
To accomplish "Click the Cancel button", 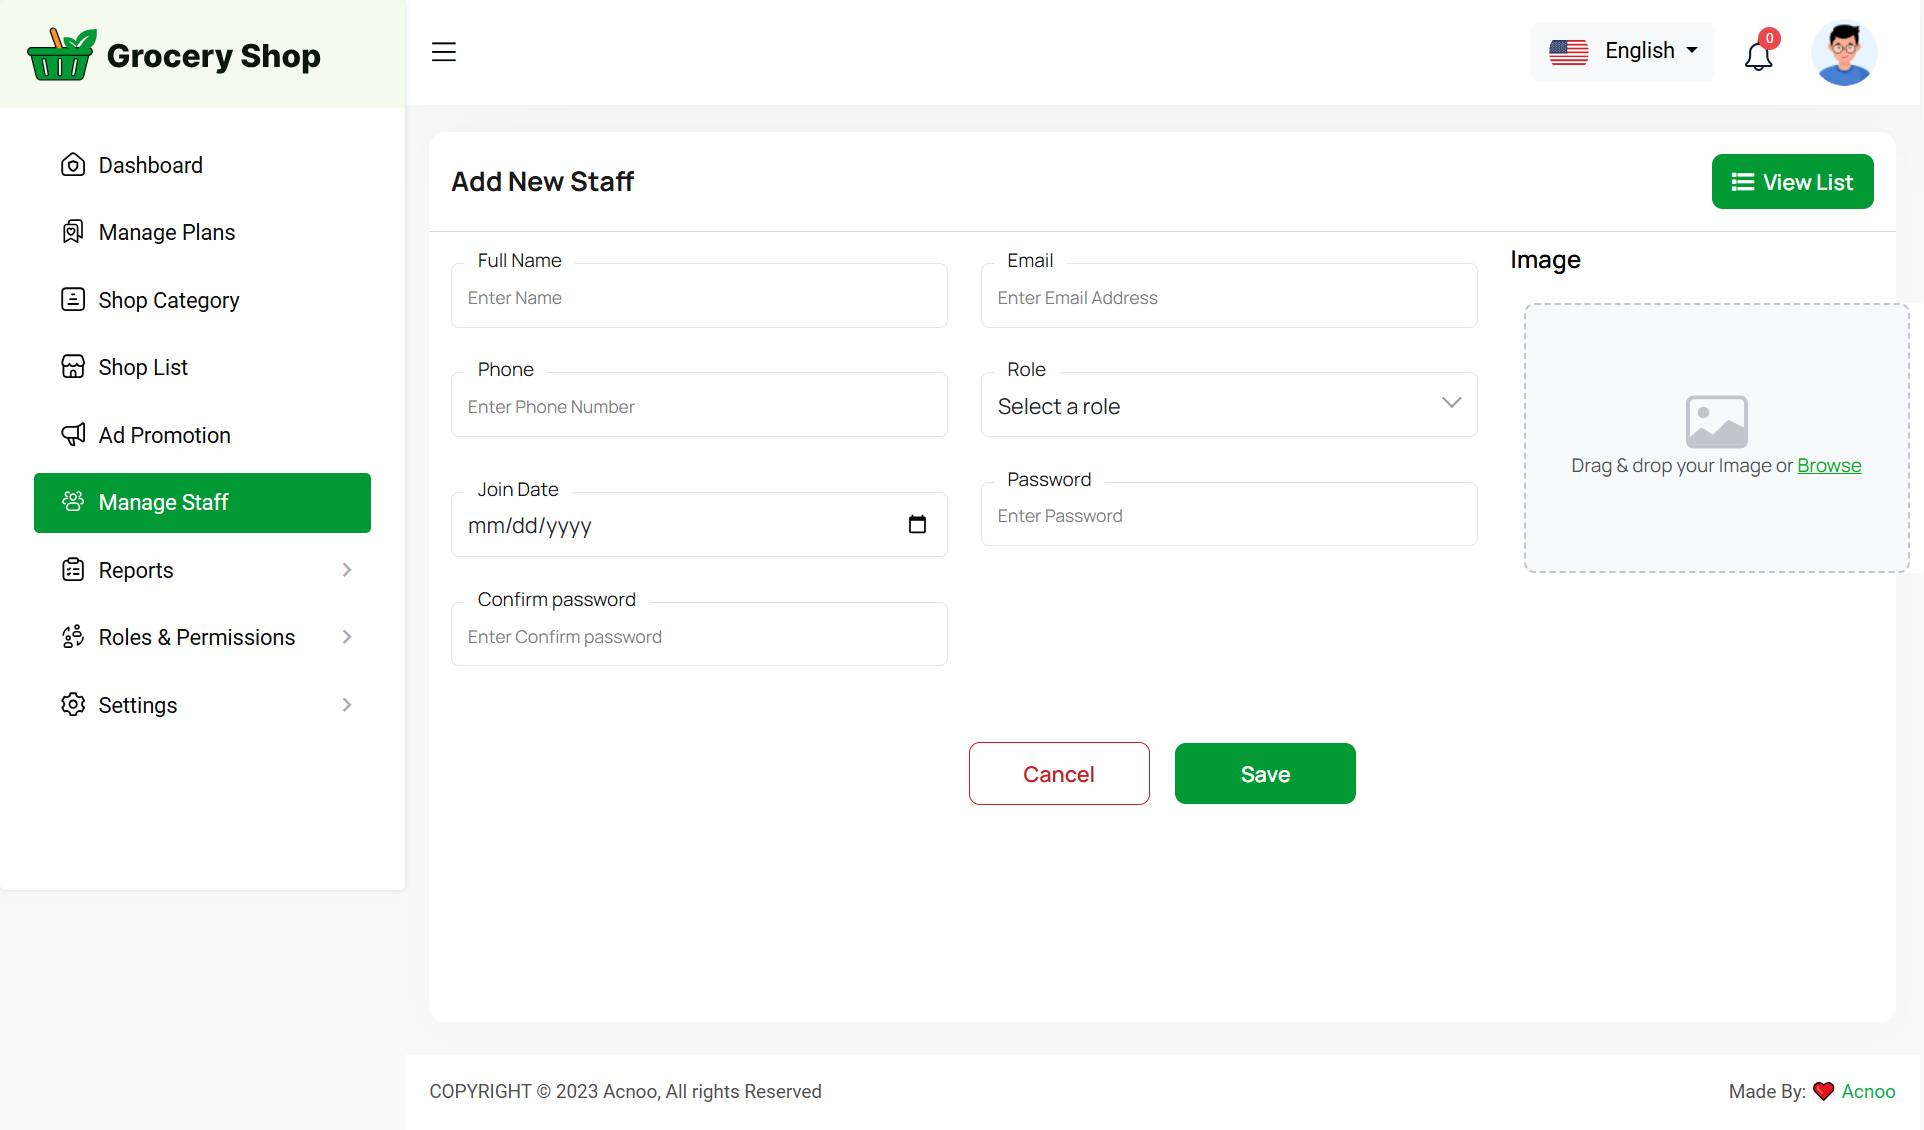I will point(1058,773).
